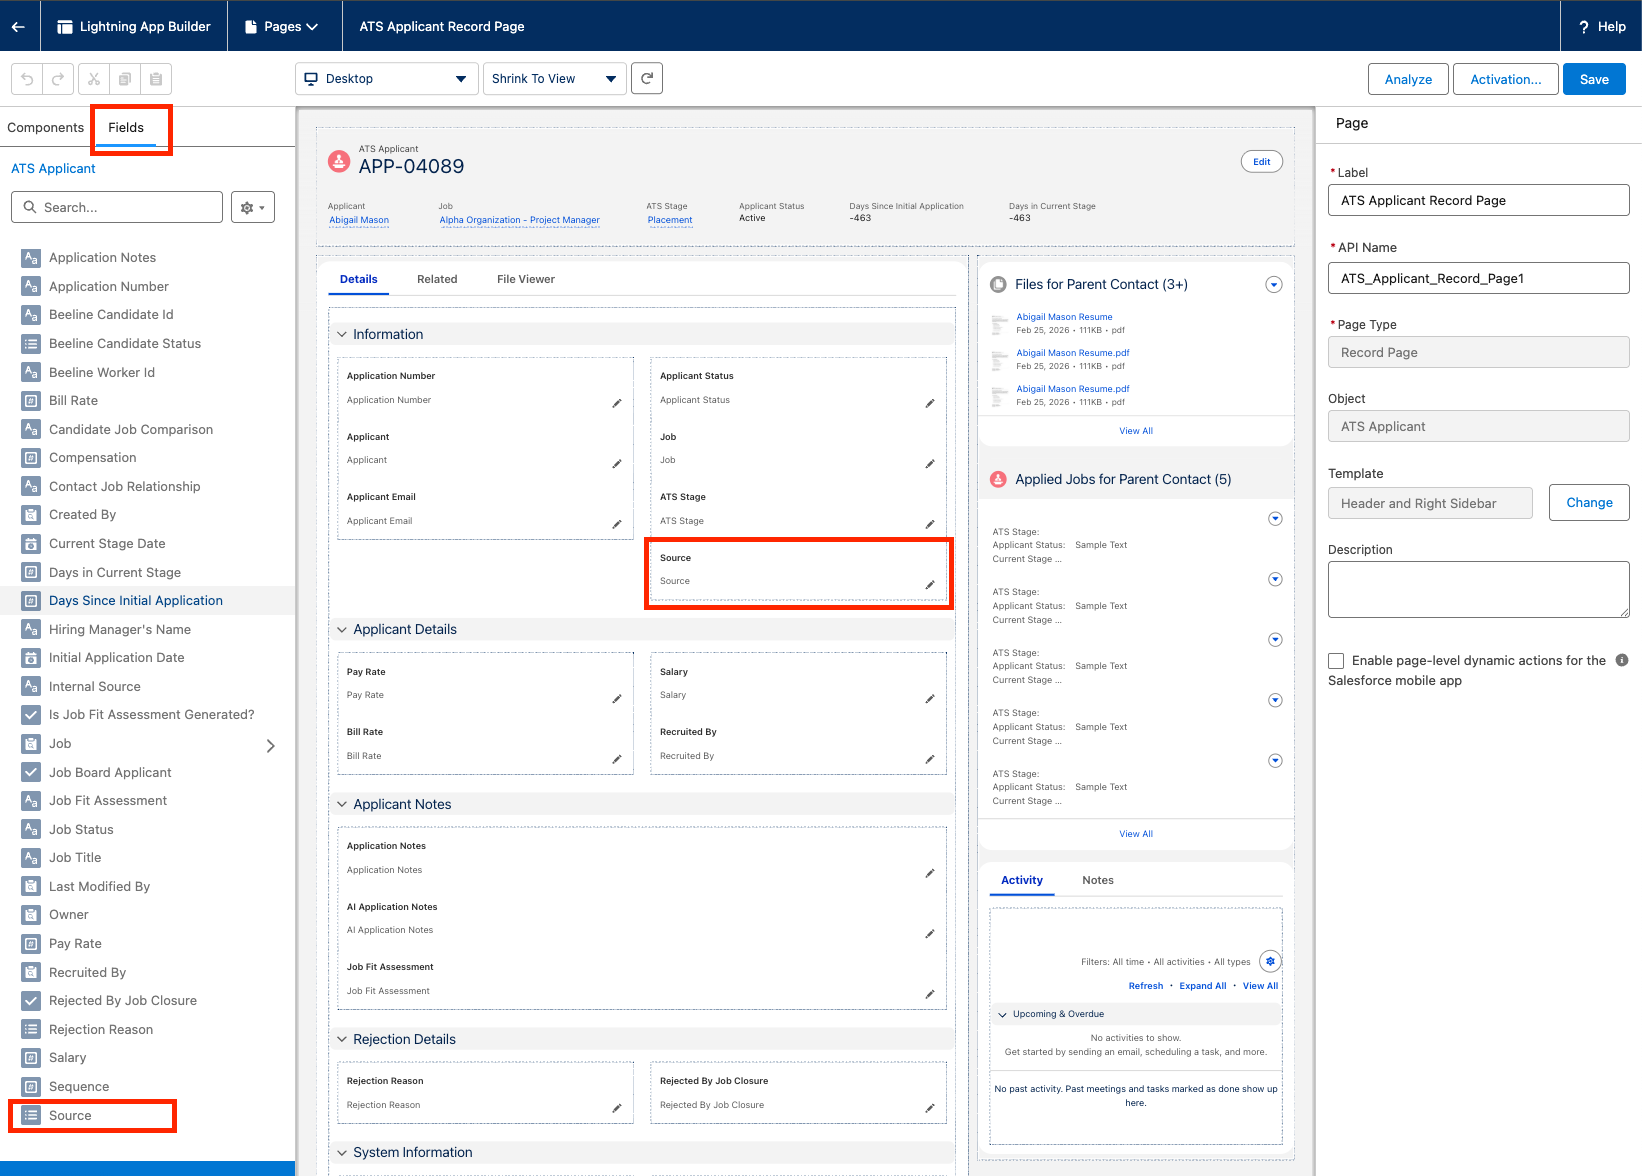The height and width of the screenshot is (1176, 1642).
Task: Click the Change template button
Action: click(x=1588, y=502)
